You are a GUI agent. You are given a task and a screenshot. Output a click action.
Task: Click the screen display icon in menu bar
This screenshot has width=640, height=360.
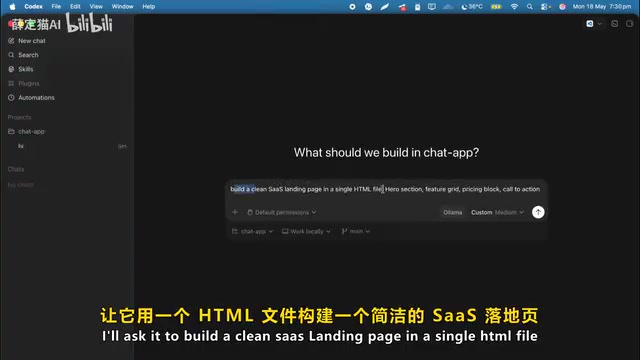click(x=431, y=7)
